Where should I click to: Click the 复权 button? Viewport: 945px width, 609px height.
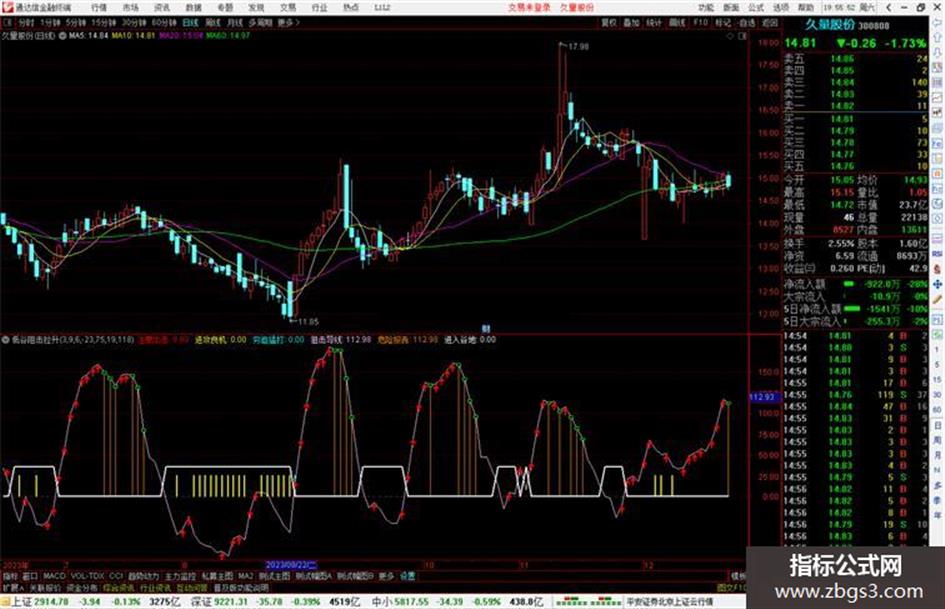609,22
